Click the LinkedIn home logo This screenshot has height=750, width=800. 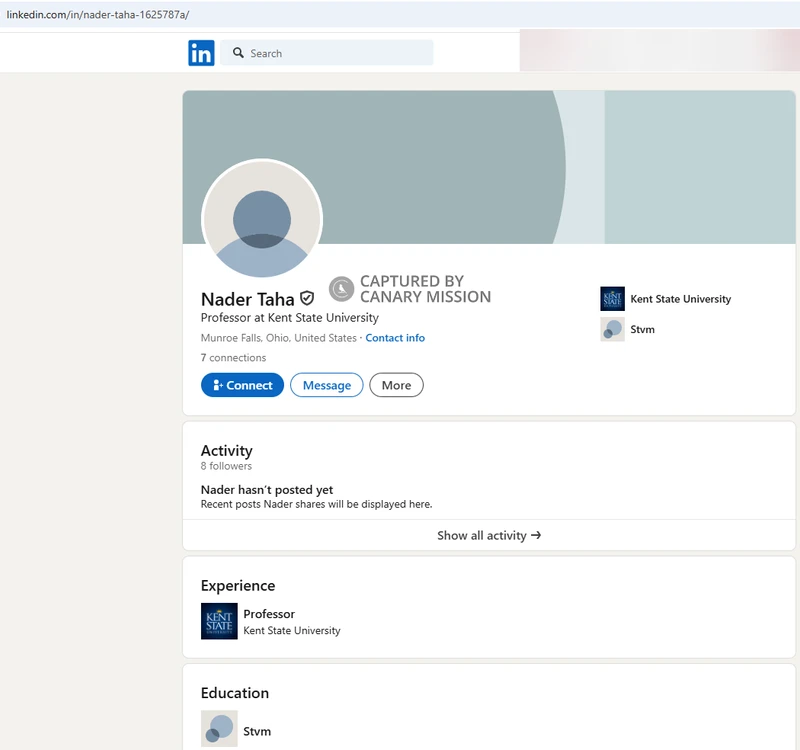[201, 53]
